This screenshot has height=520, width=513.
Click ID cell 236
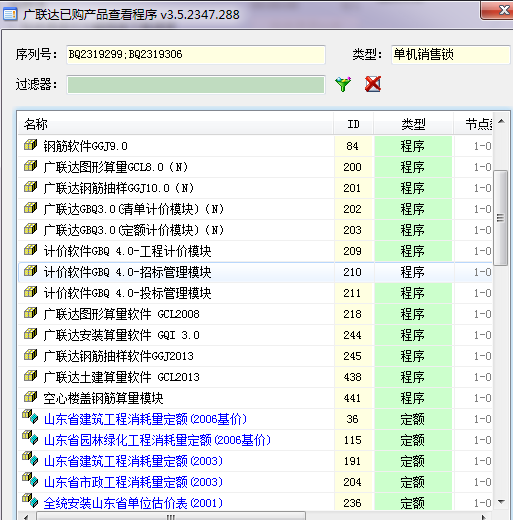[354, 503]
